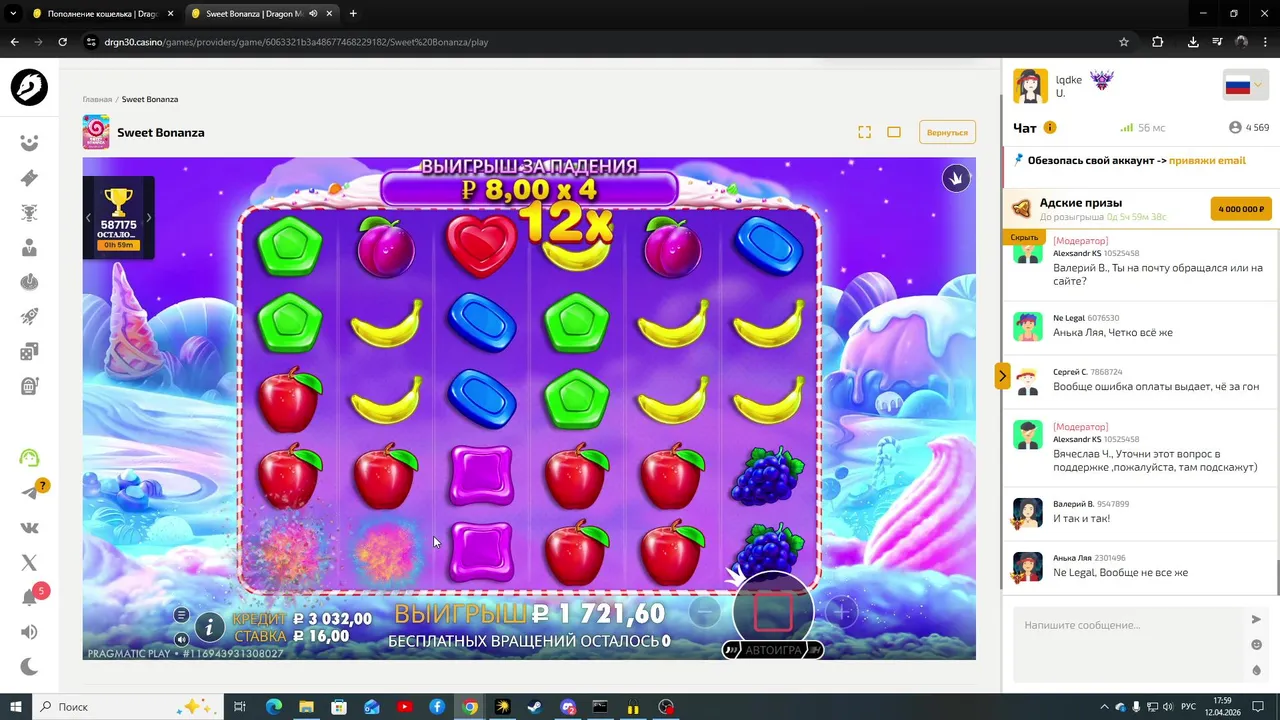Open tab search dropdown arrow
This screenshot has height=720, width=1280.
click(x=13, y=14)
